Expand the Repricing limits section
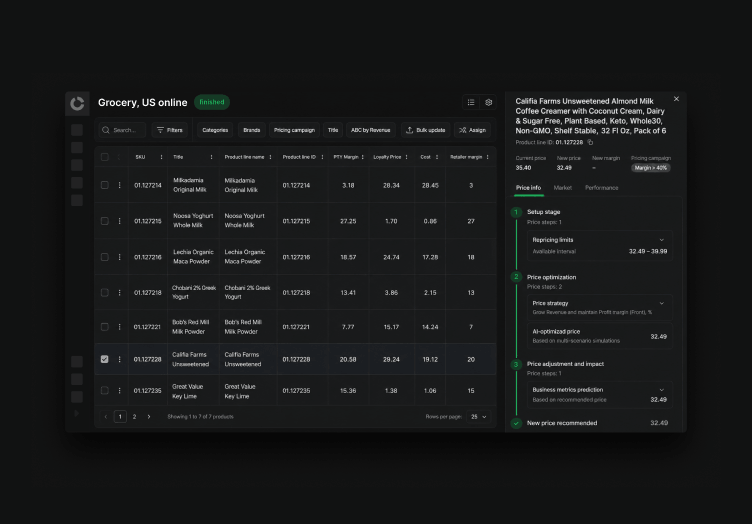Screen dimensions: 752x524 661,240
